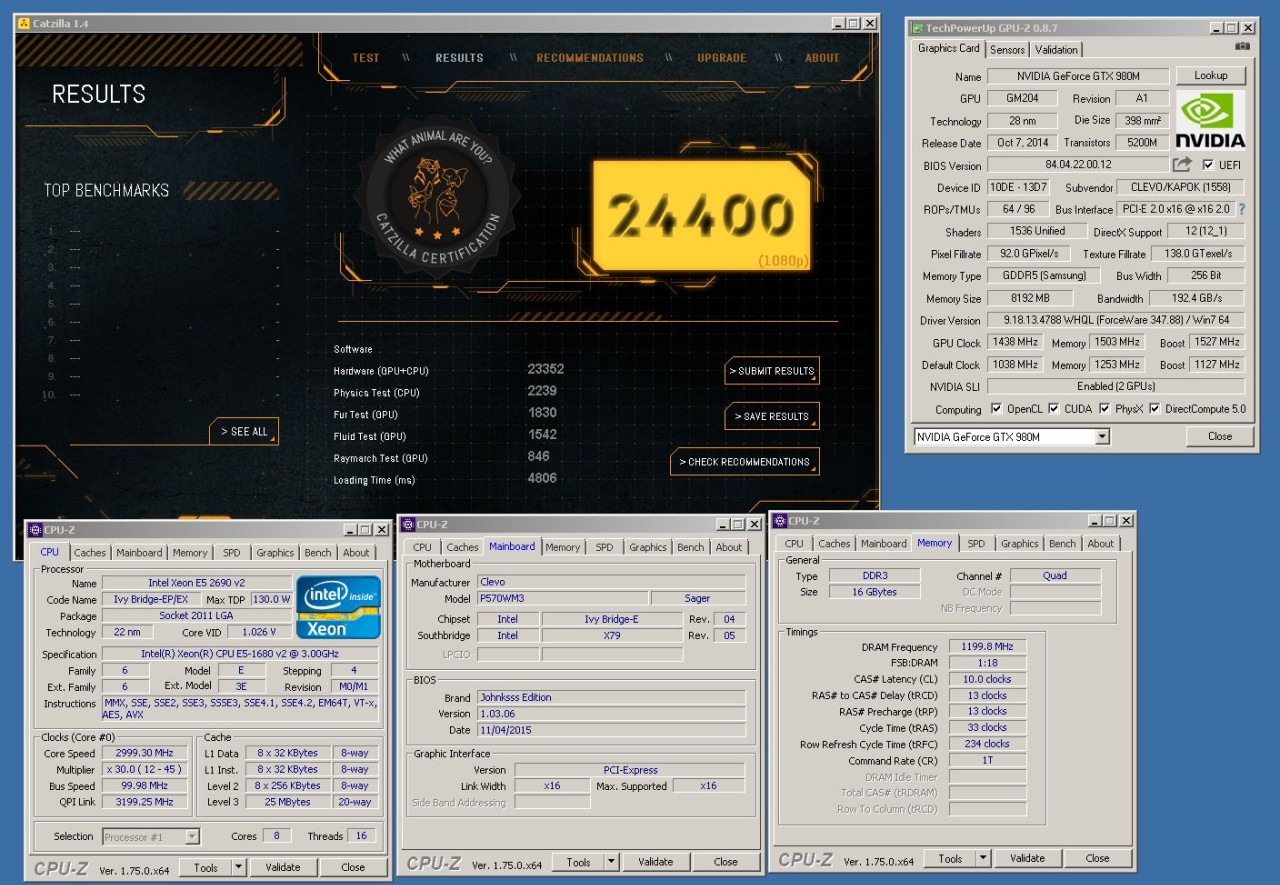Image resolution: width=1280 pixels, height=885 pixels.
Task: Save GPU BIOS with the share arrow icon
Action: pyautogui.click(x=1183, y=164)
